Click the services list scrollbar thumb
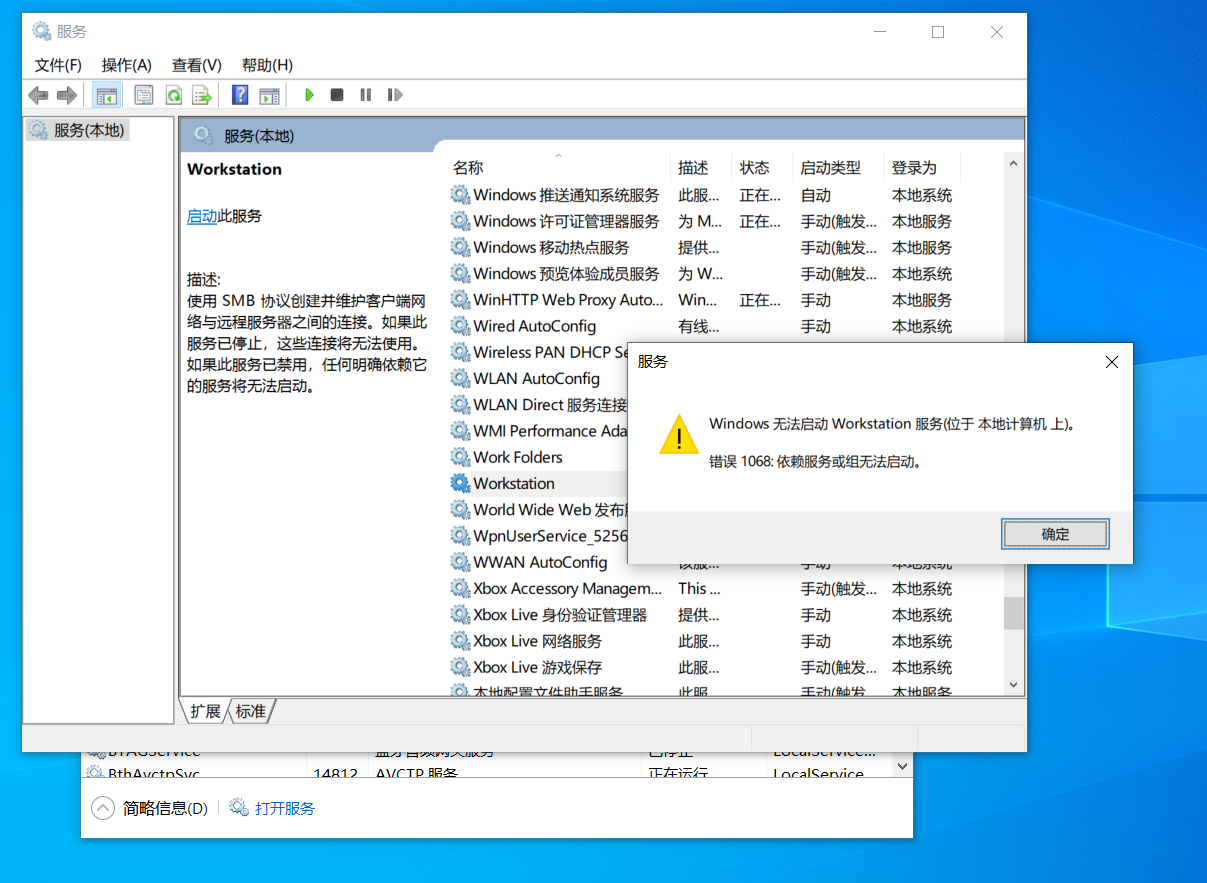 pos(1013,613)
